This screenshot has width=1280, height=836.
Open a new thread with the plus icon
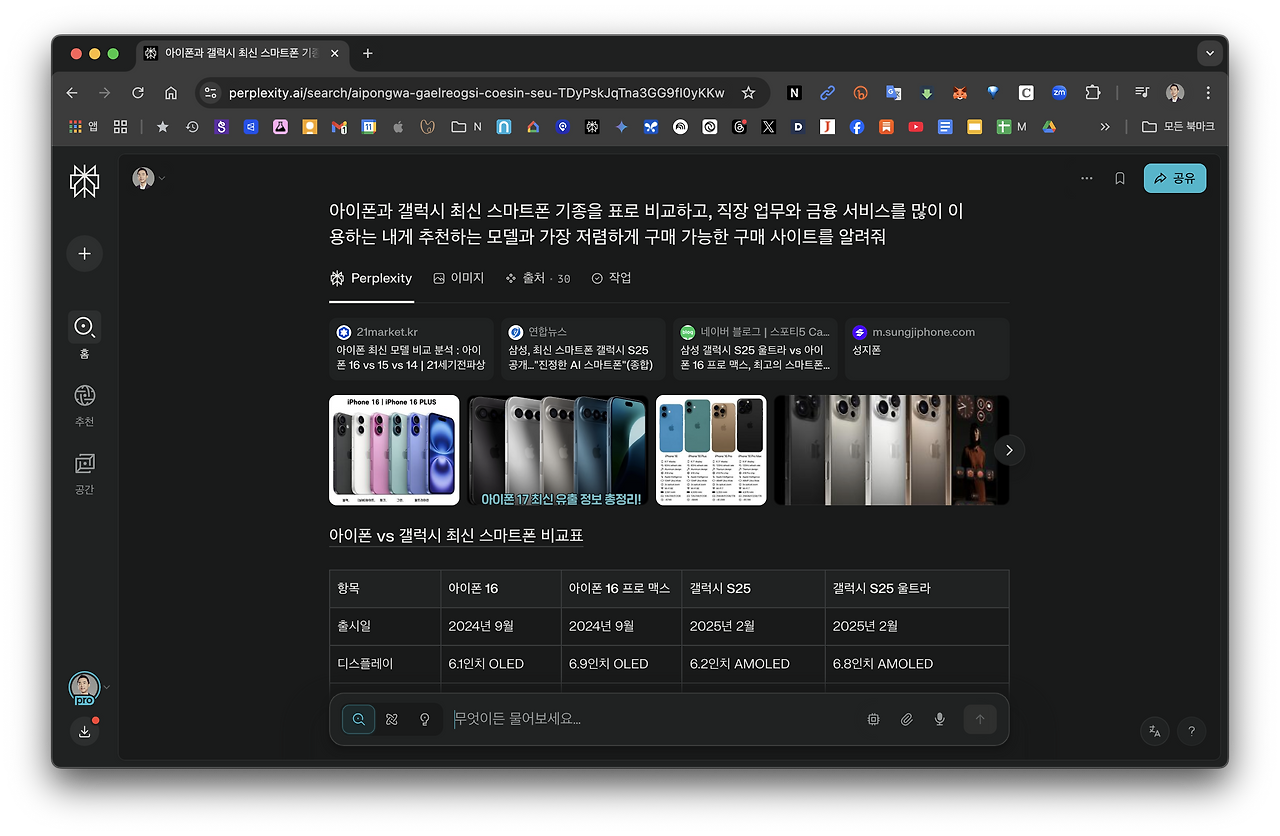[x=84, y=253]
